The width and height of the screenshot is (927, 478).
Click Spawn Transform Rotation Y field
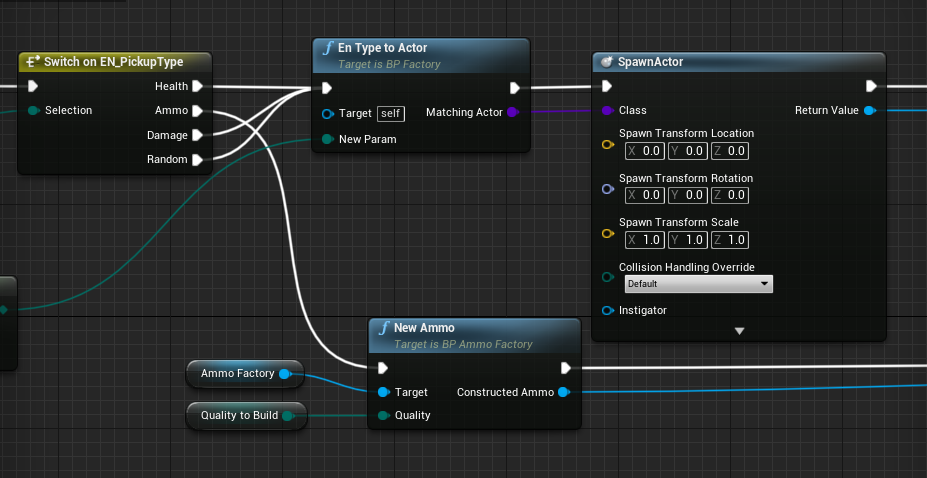click(x=694, y=195)
